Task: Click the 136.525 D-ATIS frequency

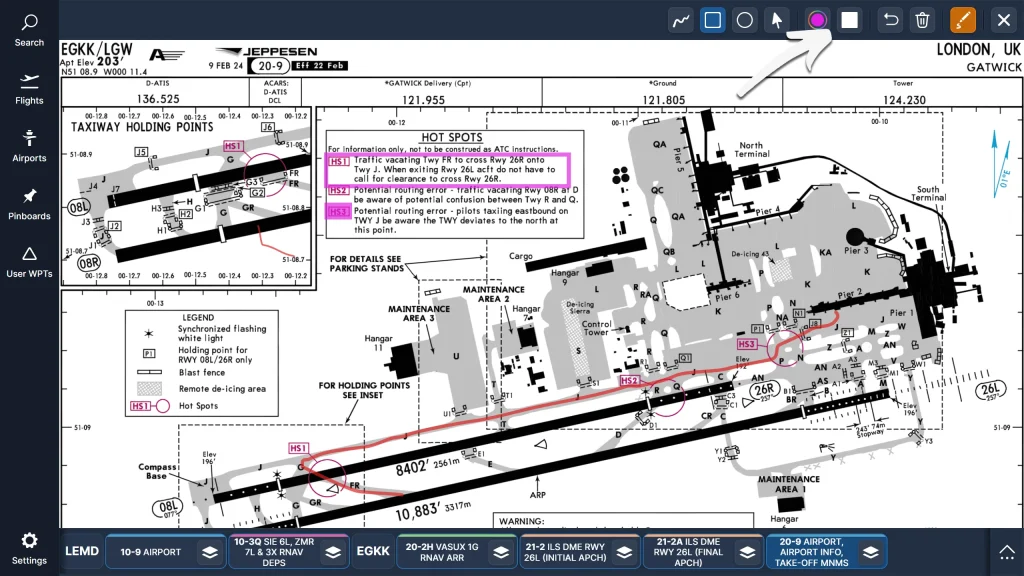Action: click(157, 99)
